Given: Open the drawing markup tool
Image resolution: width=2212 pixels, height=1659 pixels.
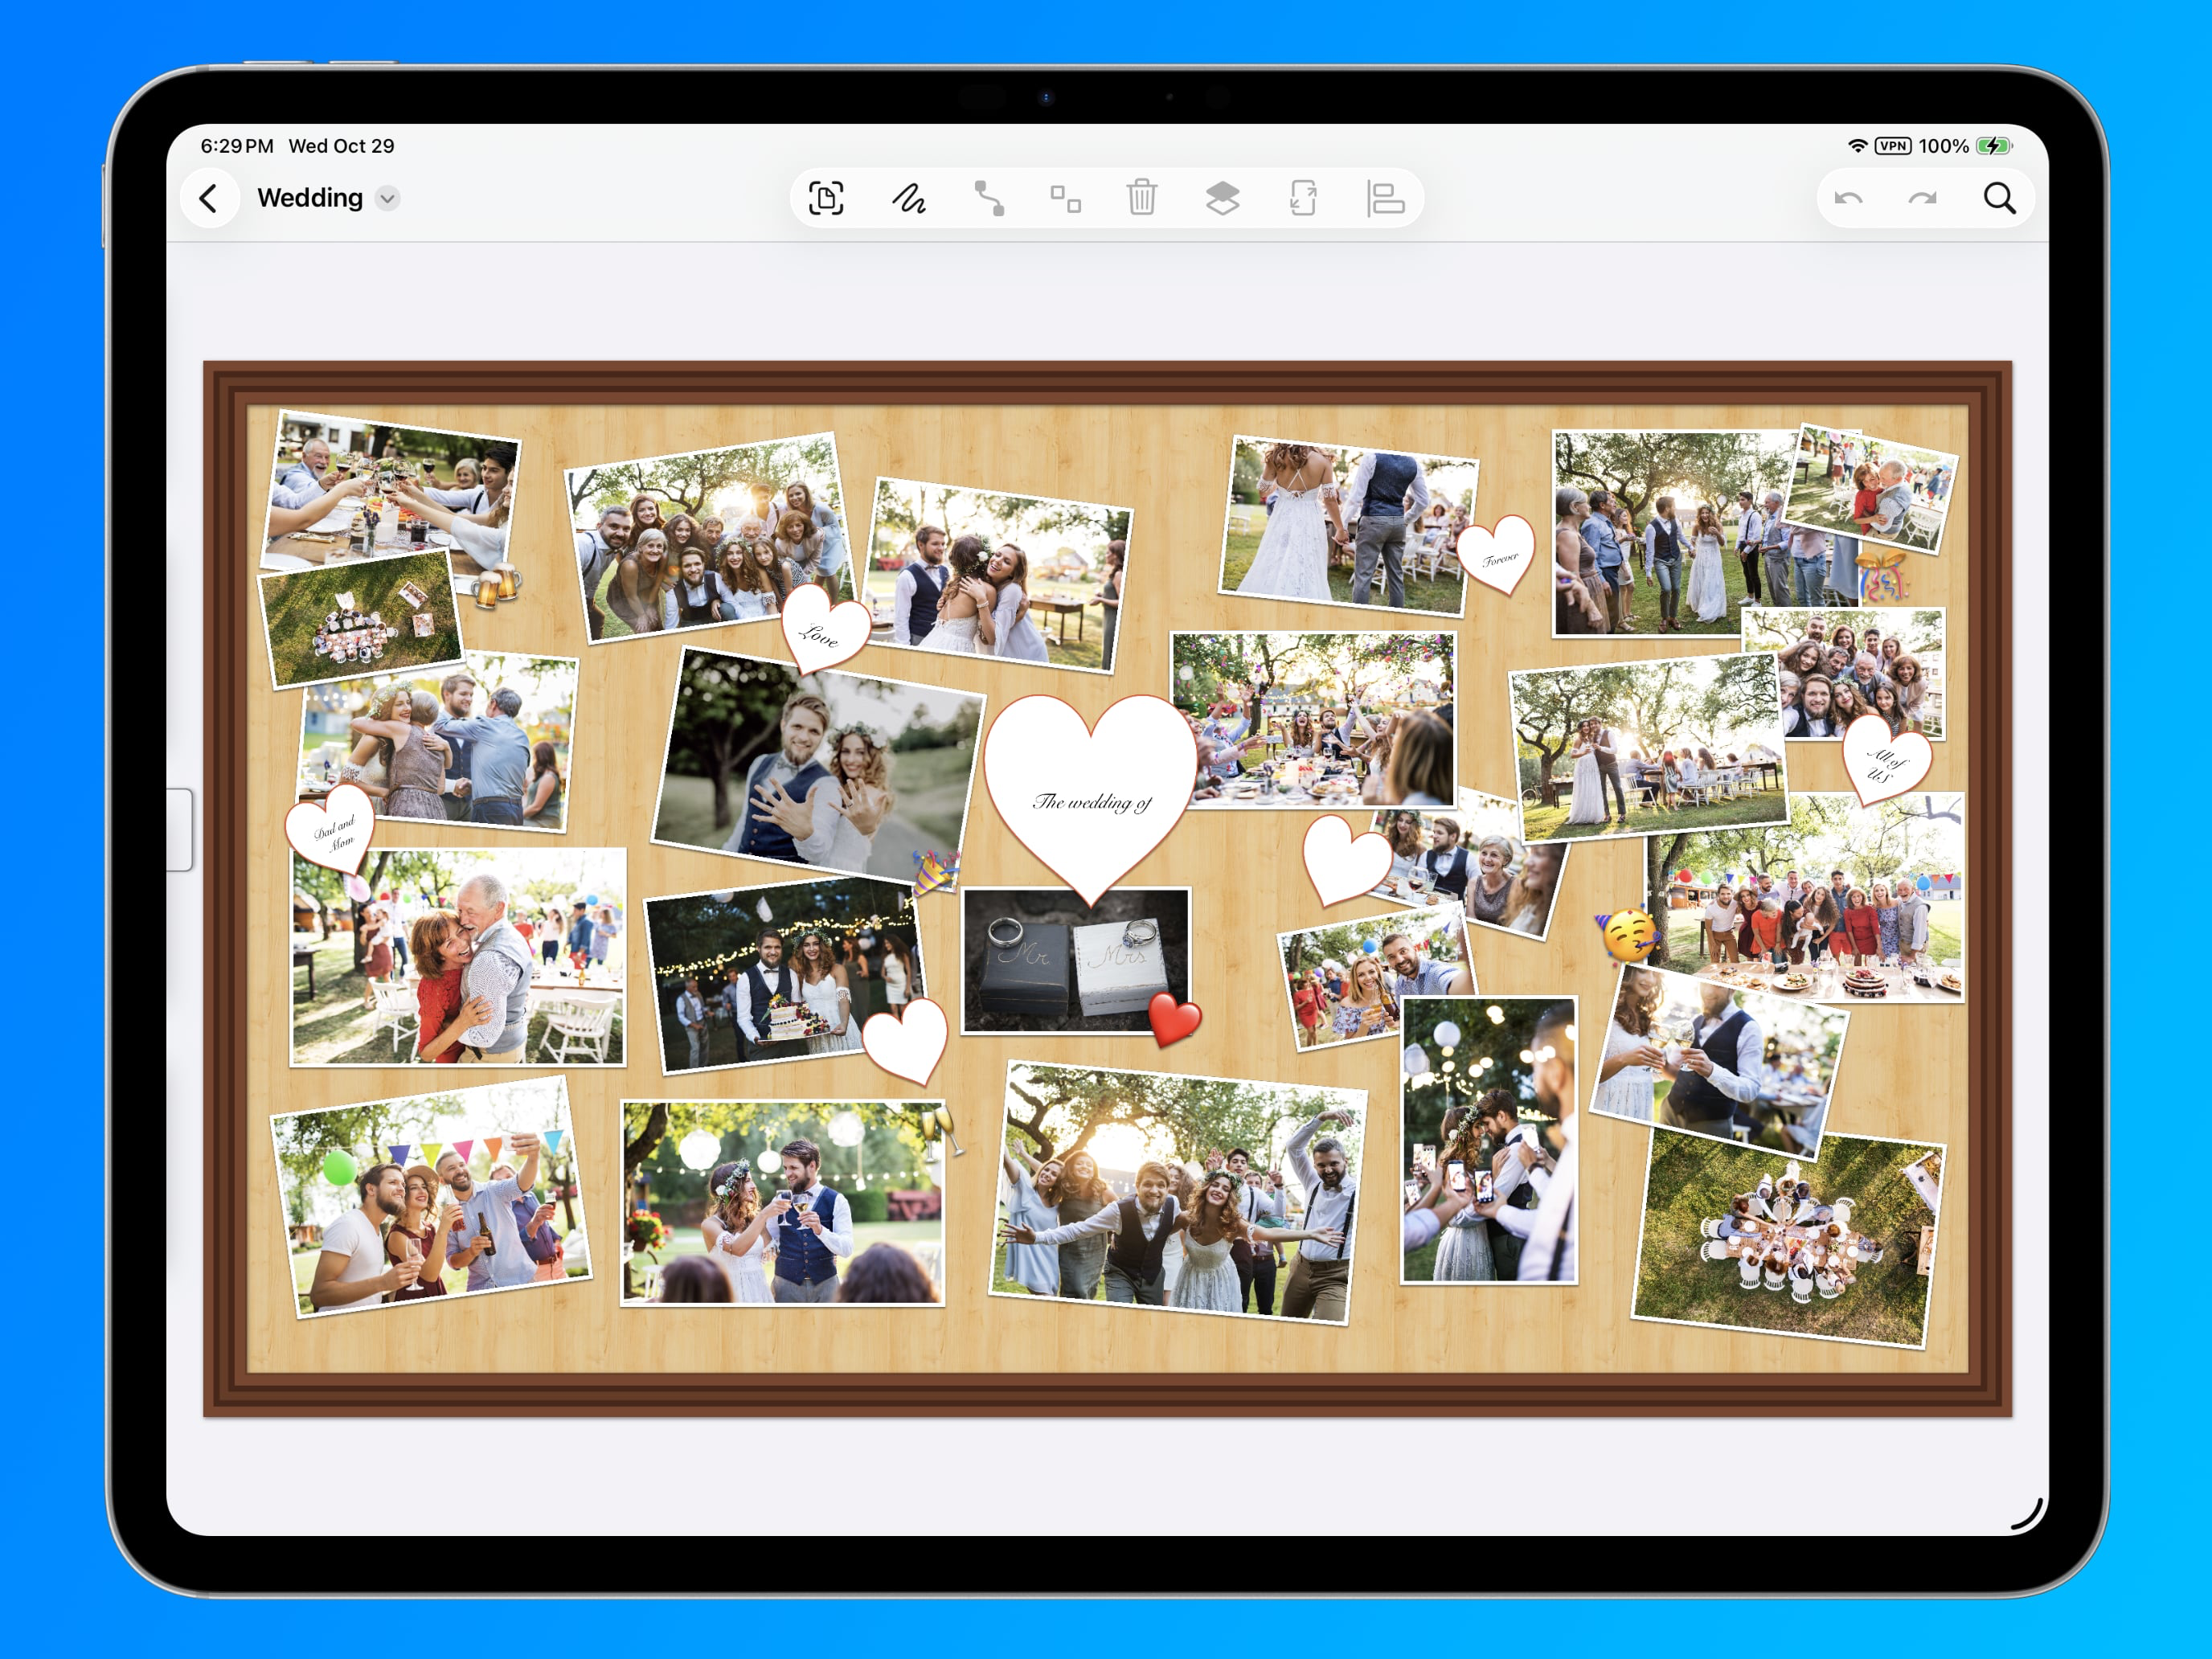Looking at the screenshot, I should tap(908, 198).
